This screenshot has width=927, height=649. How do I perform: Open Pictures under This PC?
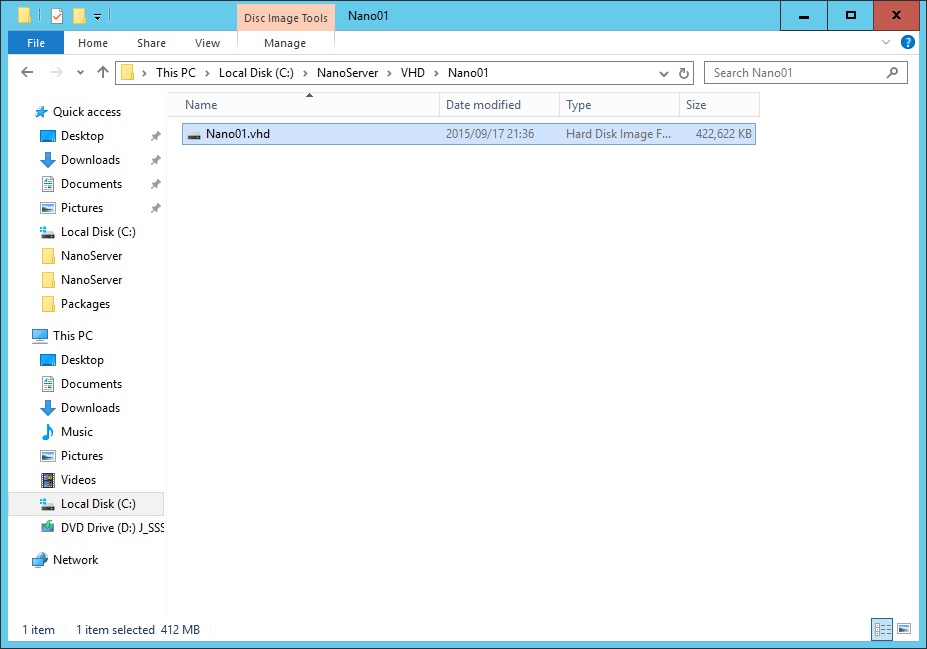point(82,456)
